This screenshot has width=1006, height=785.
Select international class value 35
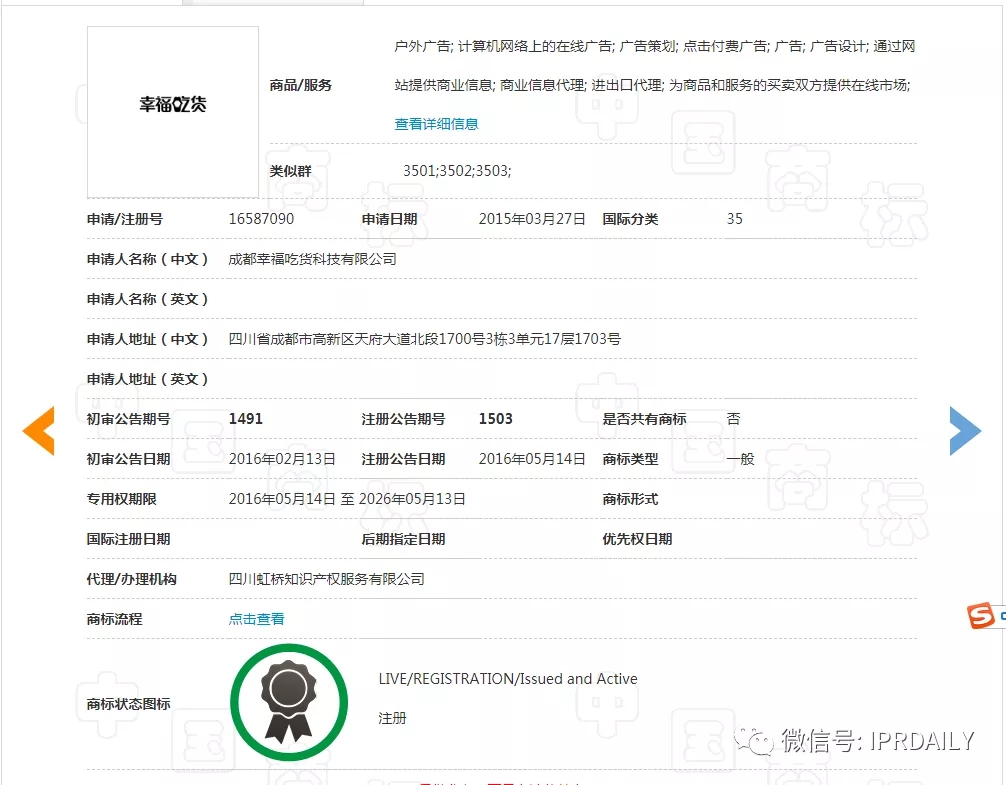point(735,219)
